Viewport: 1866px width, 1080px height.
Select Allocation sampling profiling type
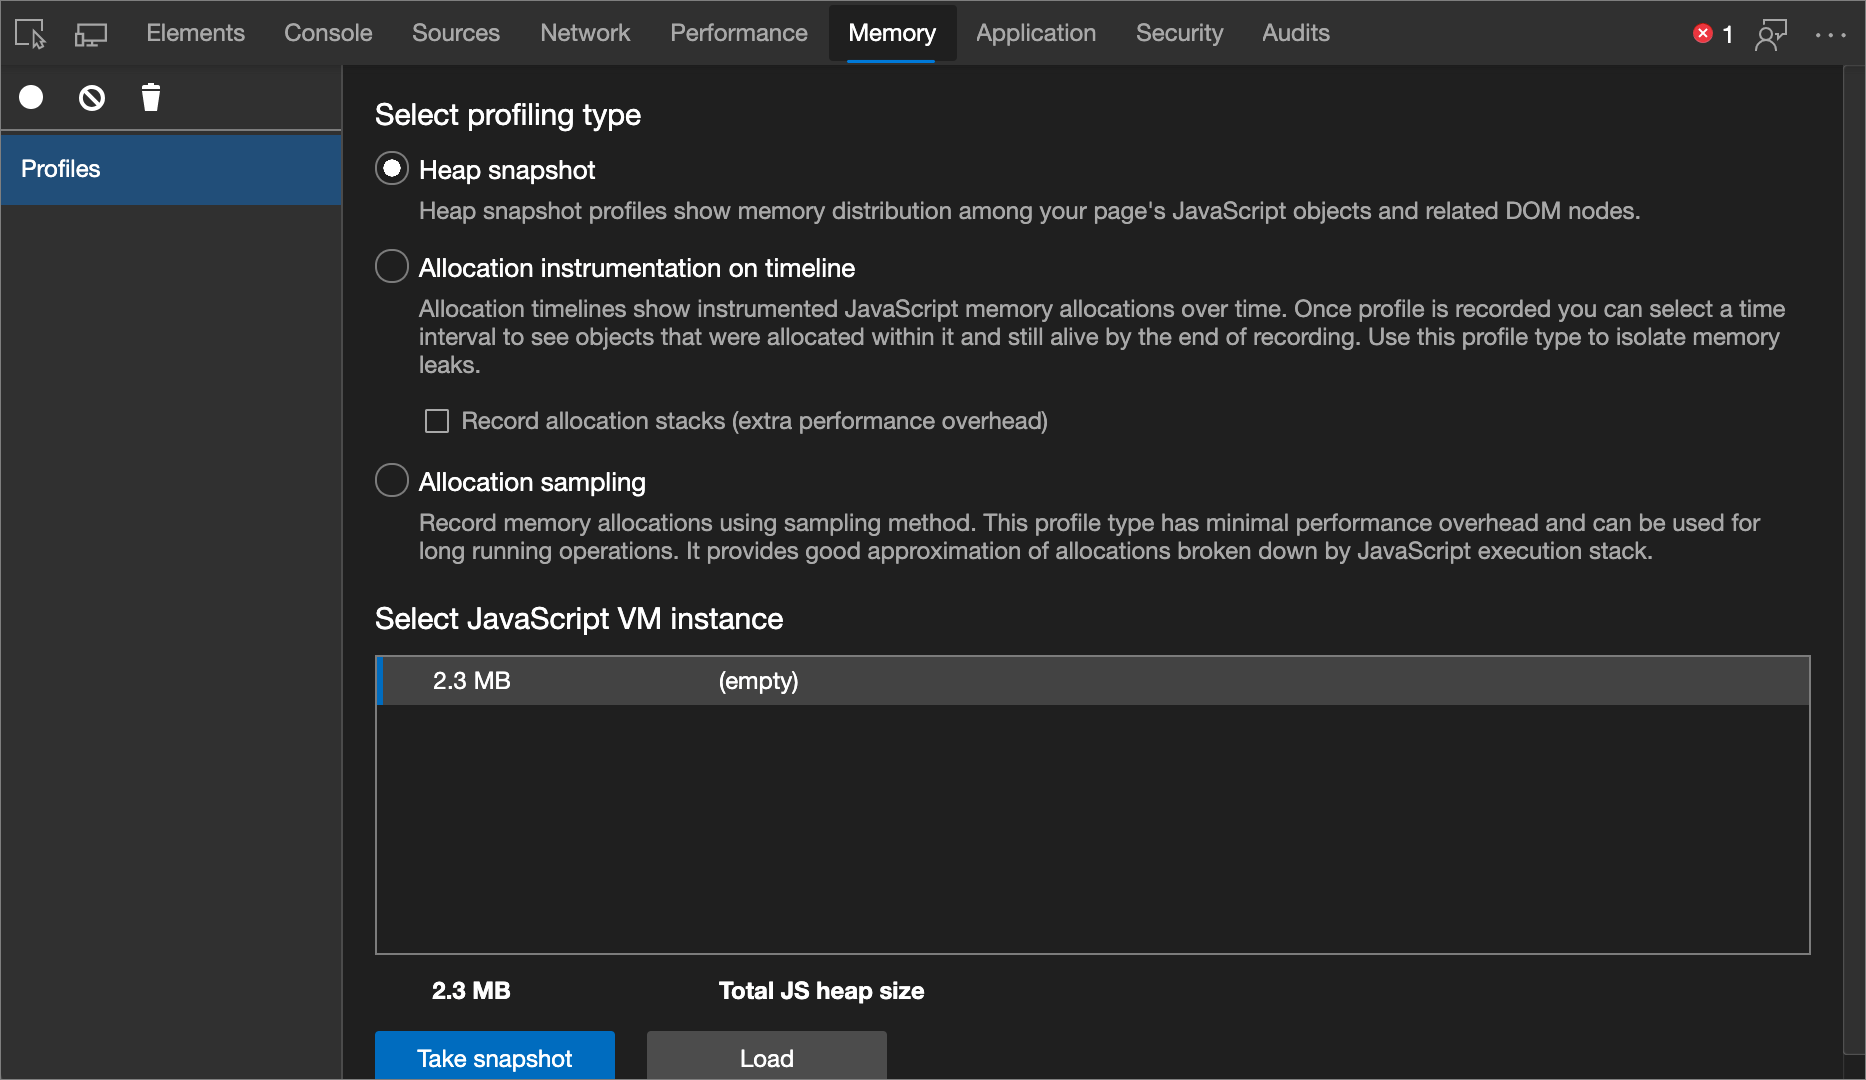point(391,480)
